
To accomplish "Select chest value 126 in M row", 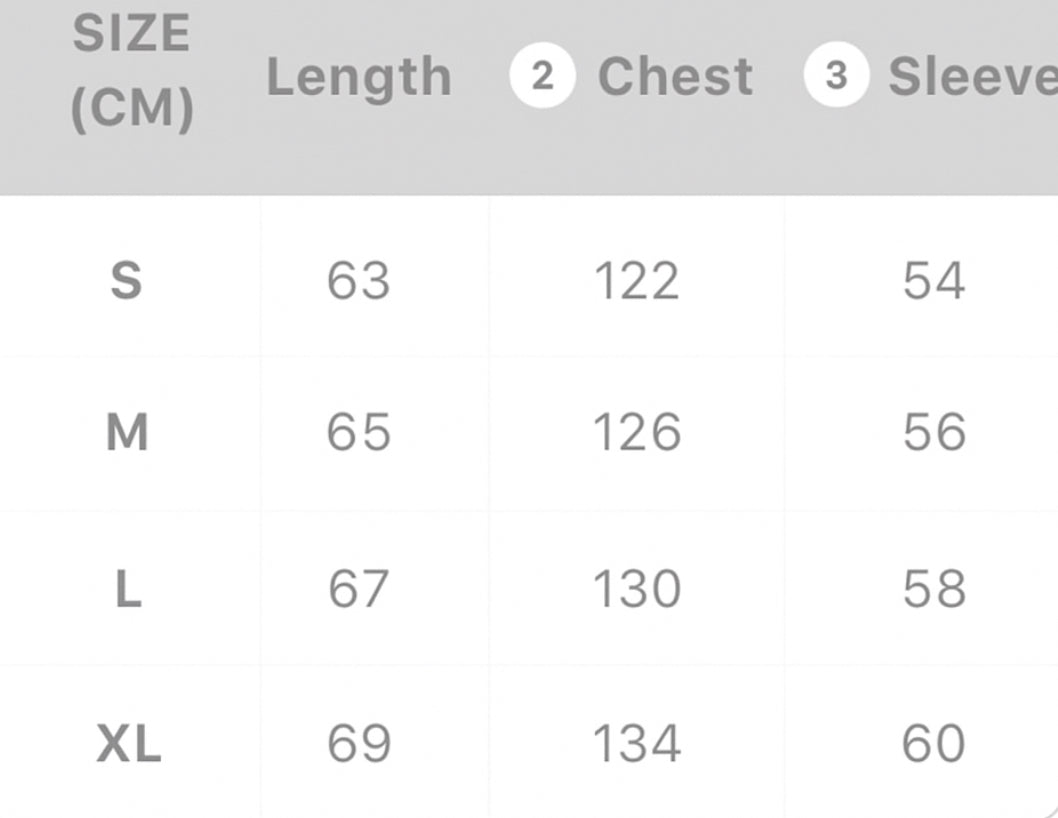I will point(636,434).
